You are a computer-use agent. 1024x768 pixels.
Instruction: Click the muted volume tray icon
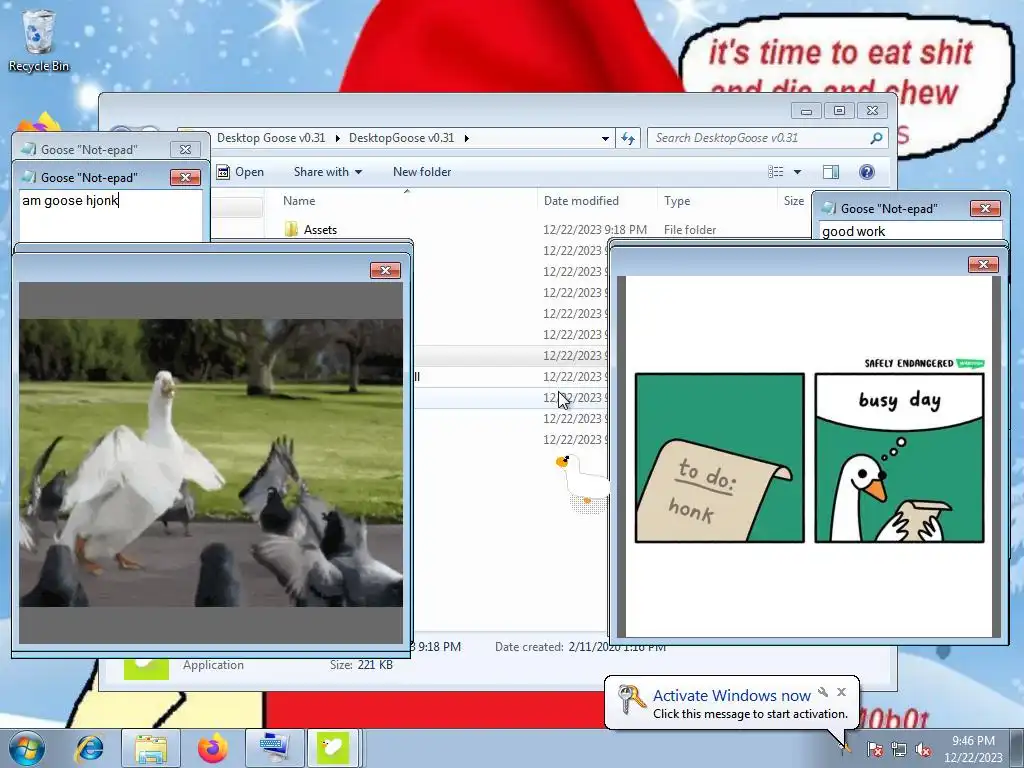coord(923,750)
